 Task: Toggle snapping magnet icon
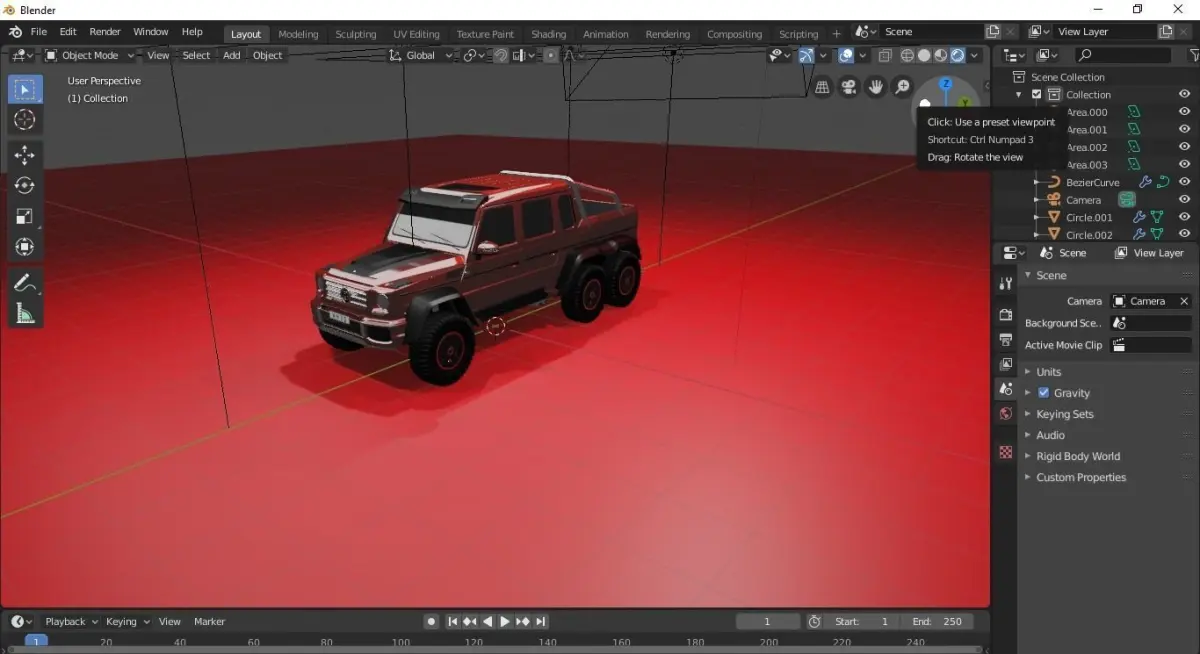(501, 55)
